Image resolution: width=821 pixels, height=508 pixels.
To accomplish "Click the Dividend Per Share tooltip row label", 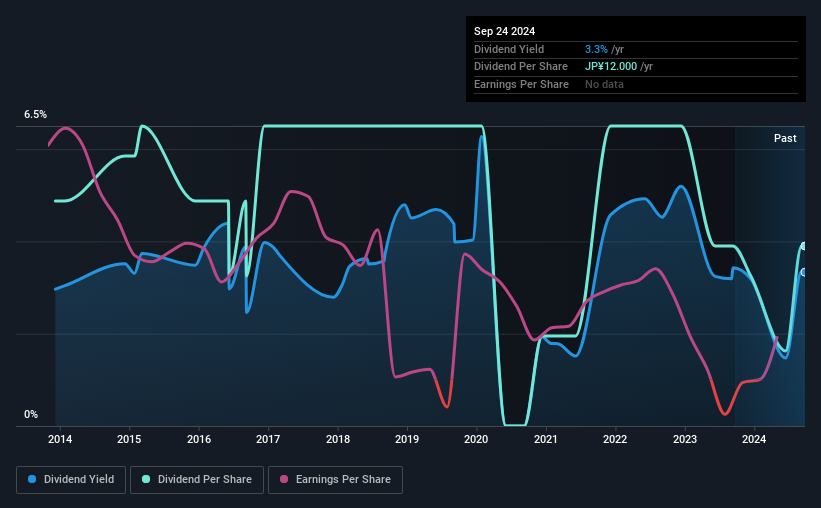I will click(x=520, y=67).
